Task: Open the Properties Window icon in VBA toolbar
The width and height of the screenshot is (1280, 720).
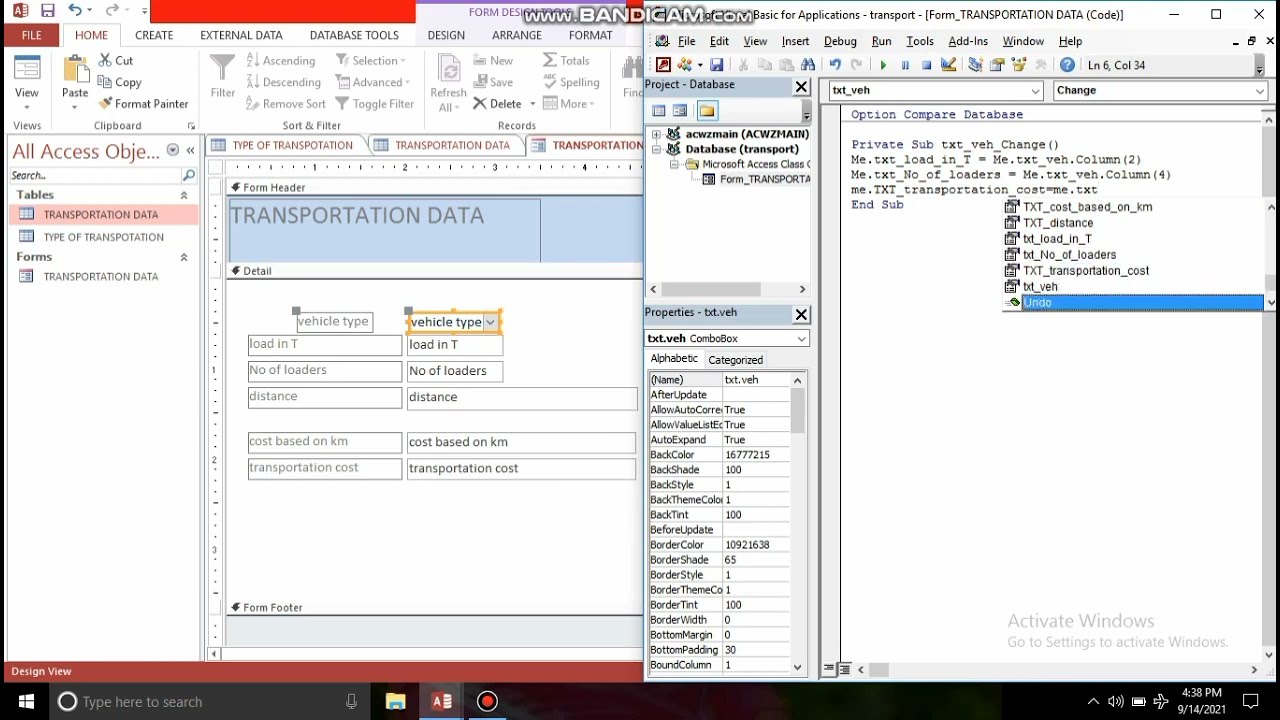Action: (x=997, y=65)
